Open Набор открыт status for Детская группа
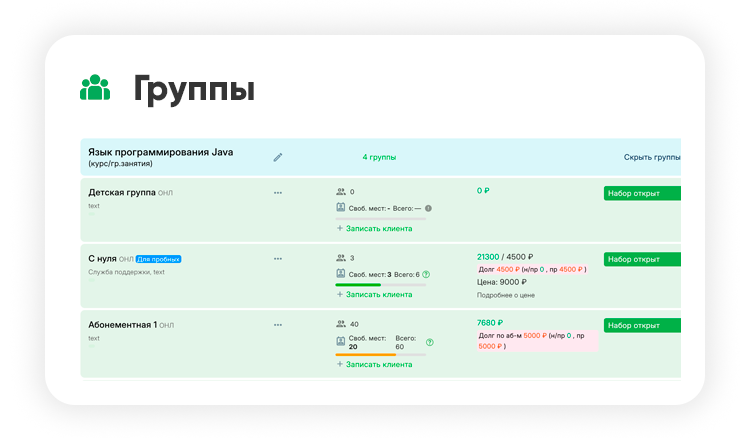Image resolution: width=740 pixels, height=438 pixels. point(641,193)
